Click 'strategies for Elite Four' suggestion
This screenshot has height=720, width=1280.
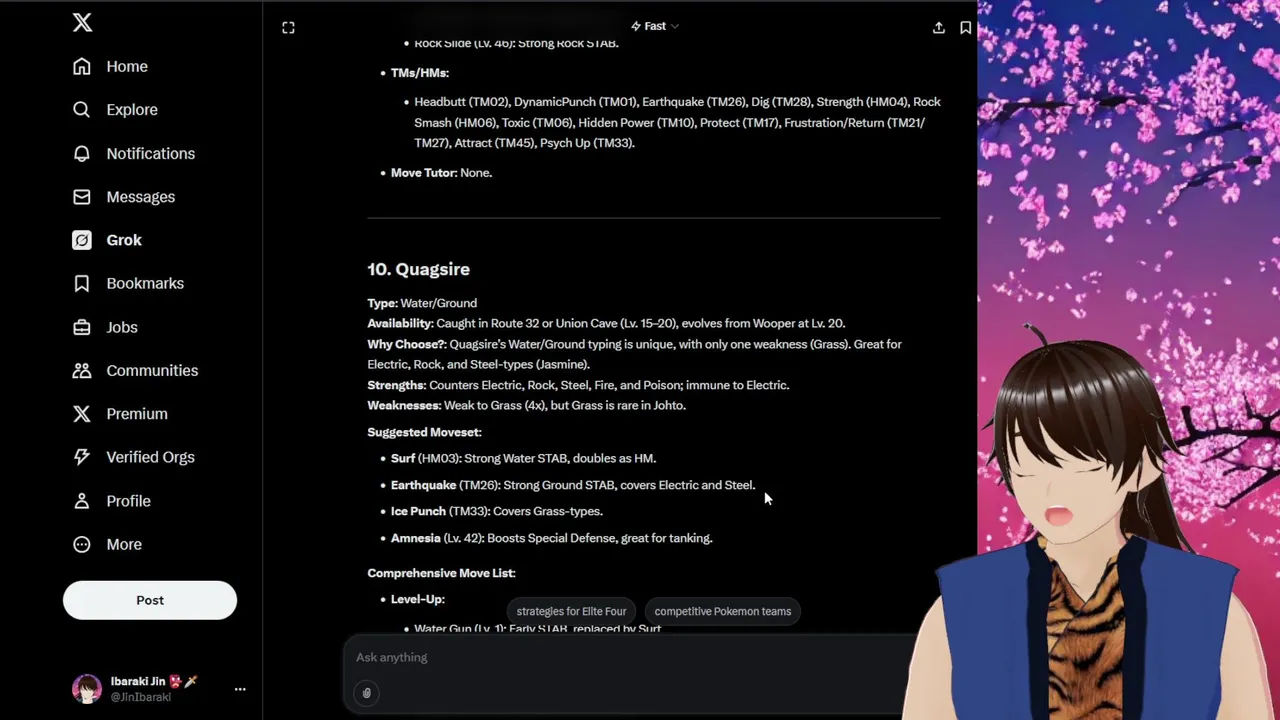point(571,611)
